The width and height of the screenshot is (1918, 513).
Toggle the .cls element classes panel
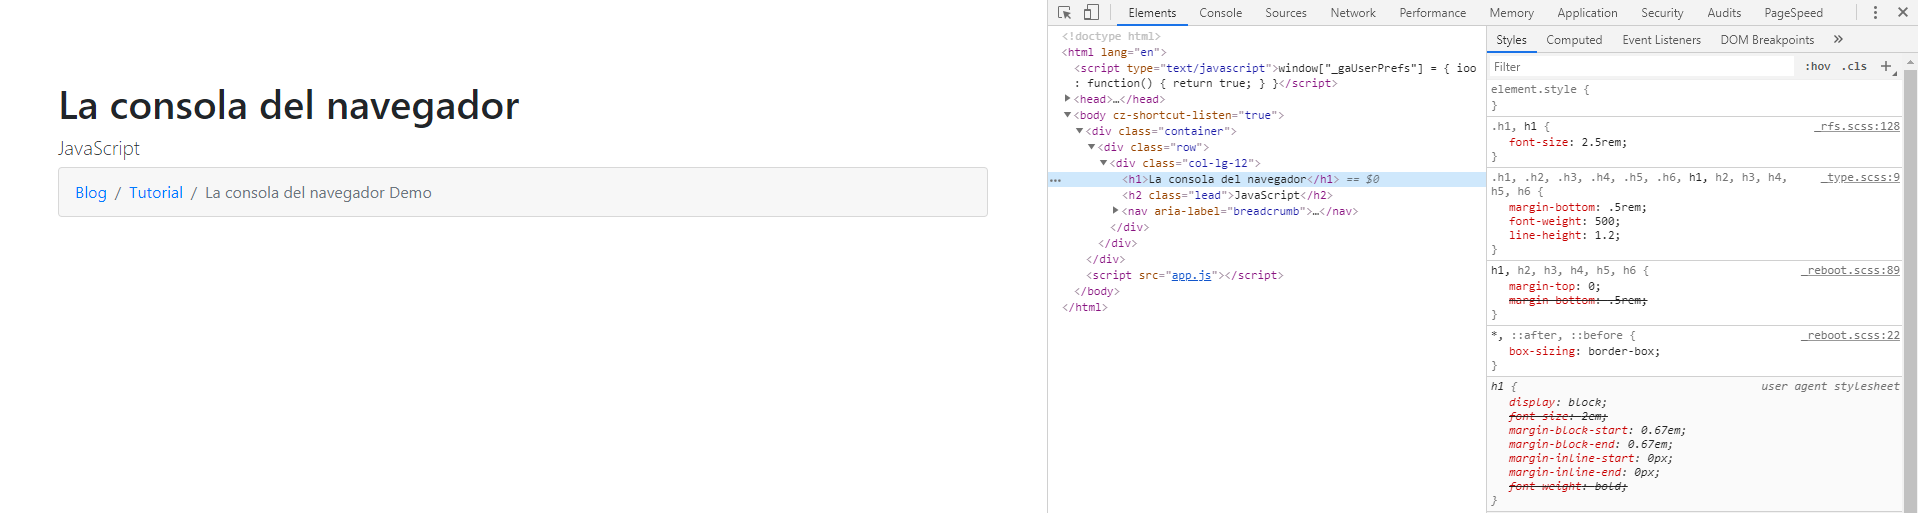(x=1855, y=66)
